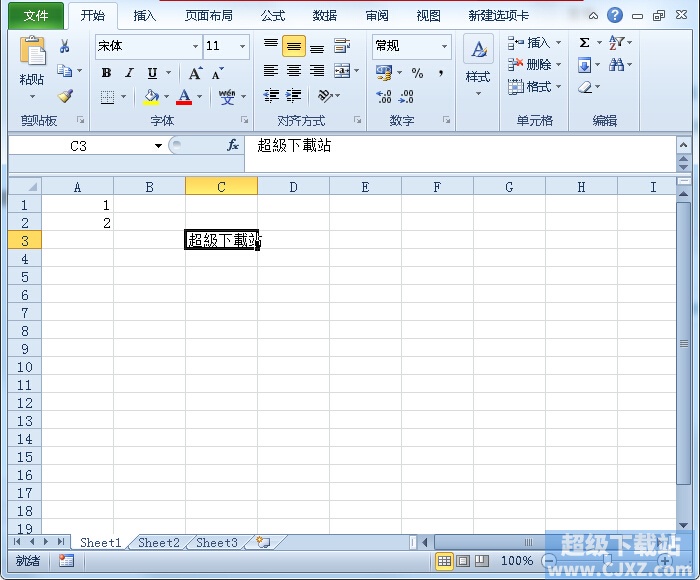
Task: Decrease font size with small A
Action: 217,73
